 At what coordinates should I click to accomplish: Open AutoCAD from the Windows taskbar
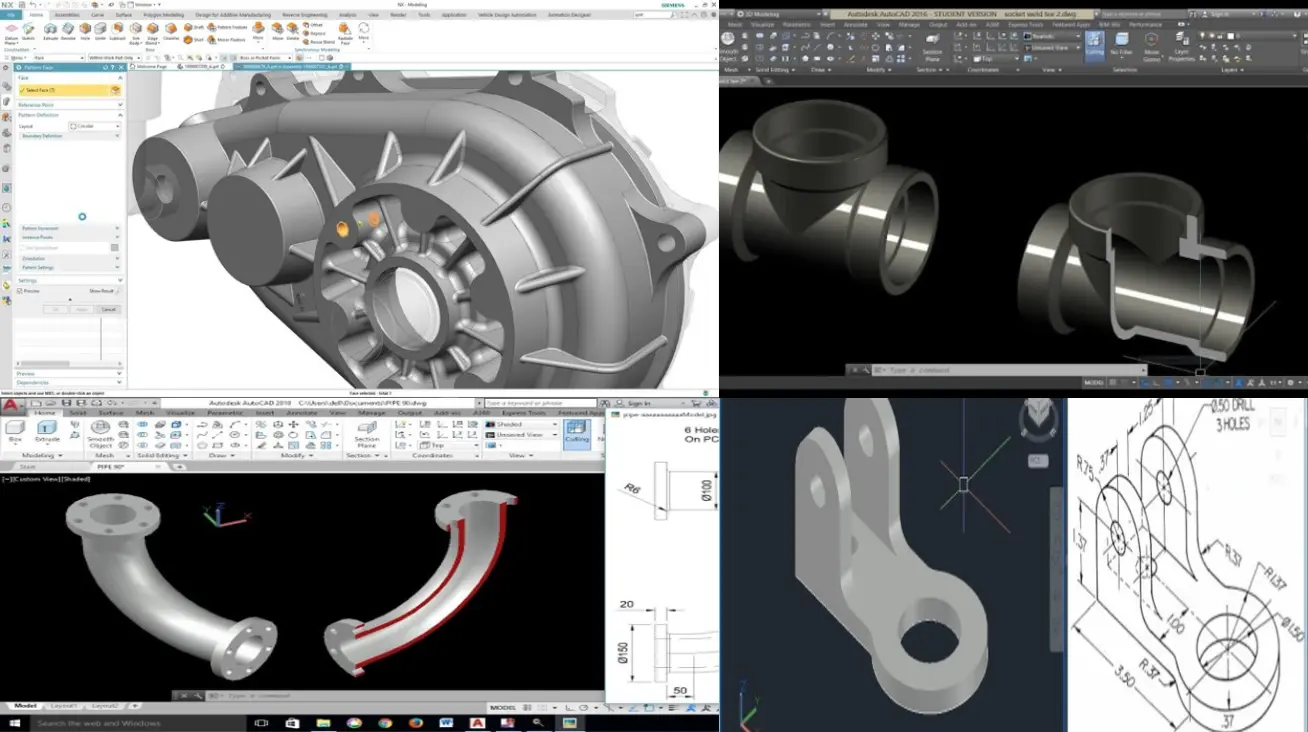coord(478,722)
